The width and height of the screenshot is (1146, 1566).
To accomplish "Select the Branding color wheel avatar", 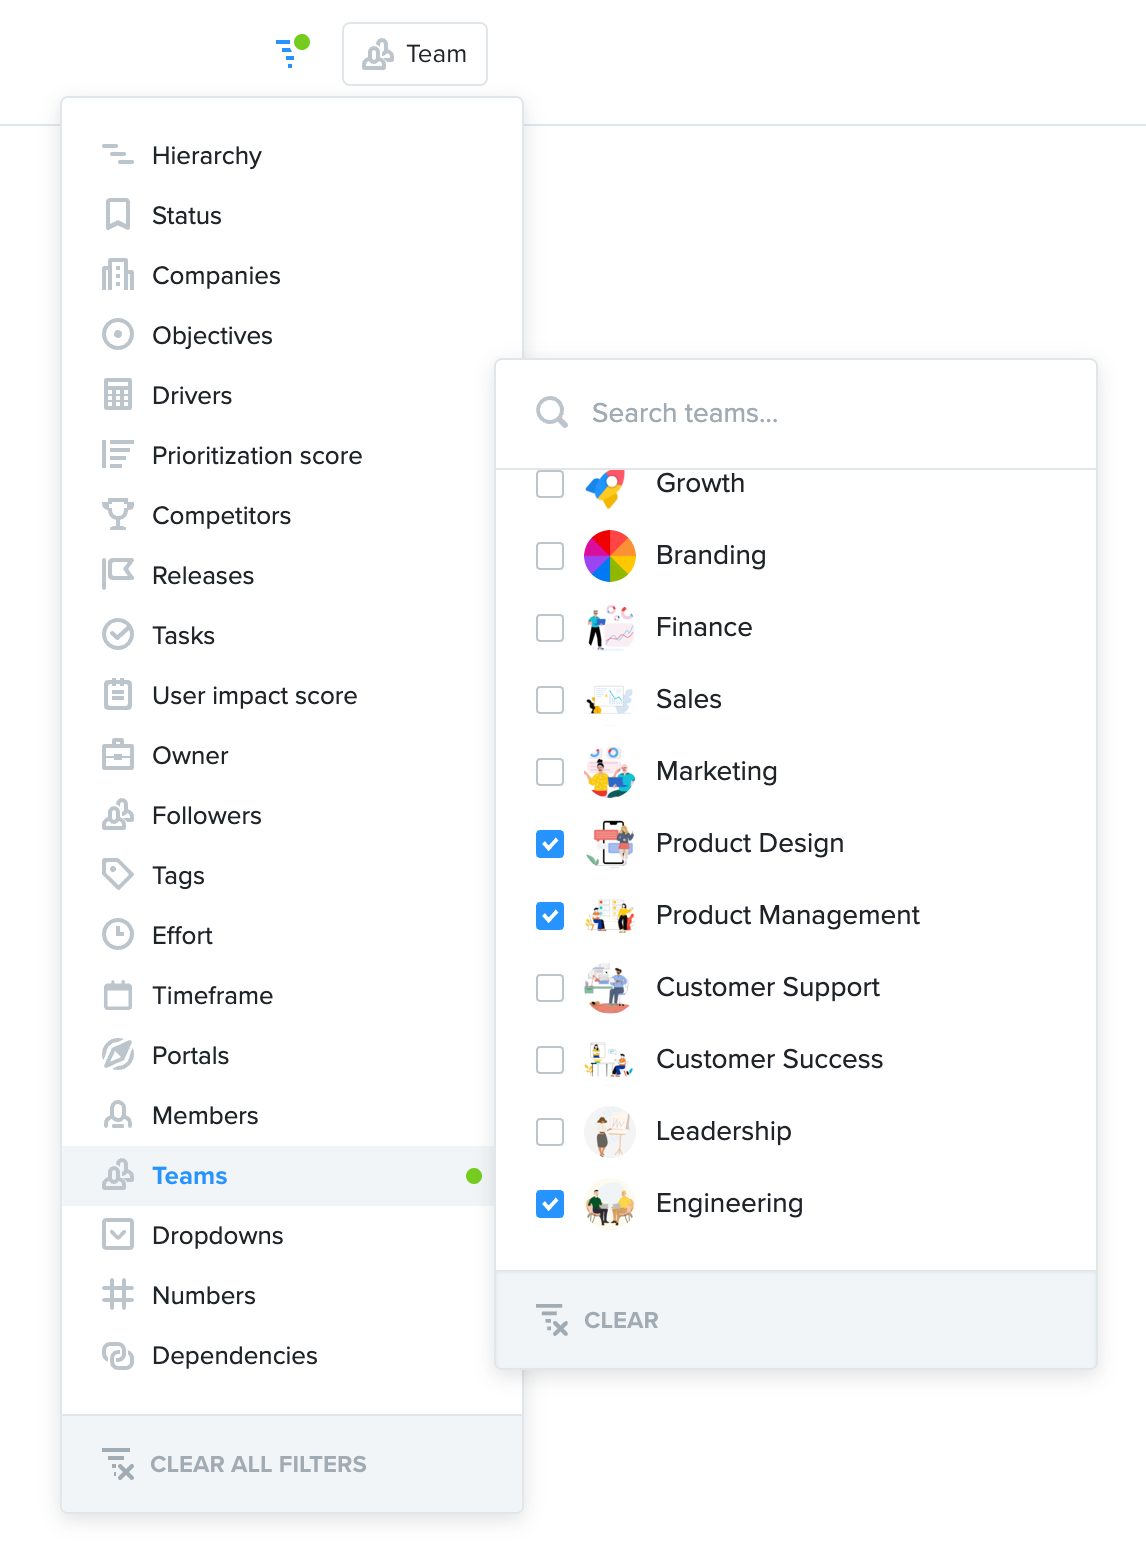I will pos(610,556).
